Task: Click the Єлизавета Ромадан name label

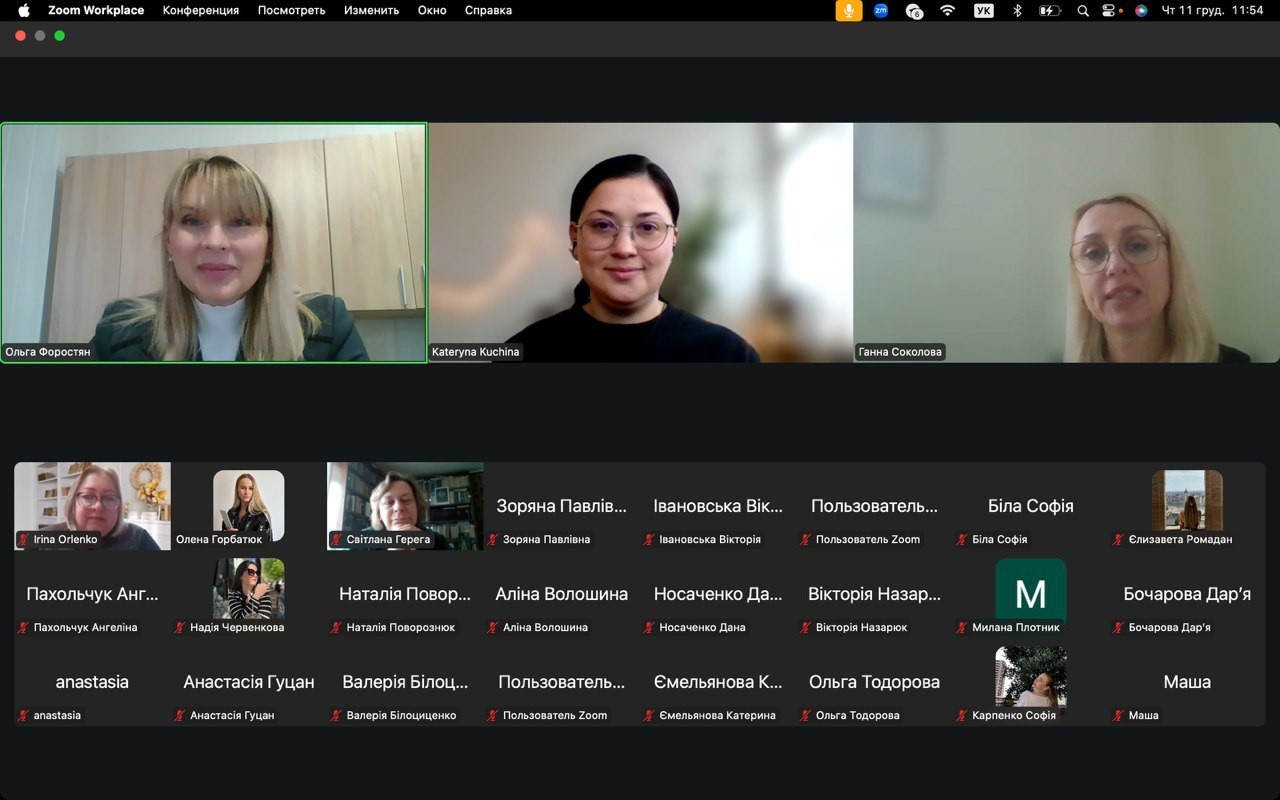Action: [1180, 540]
